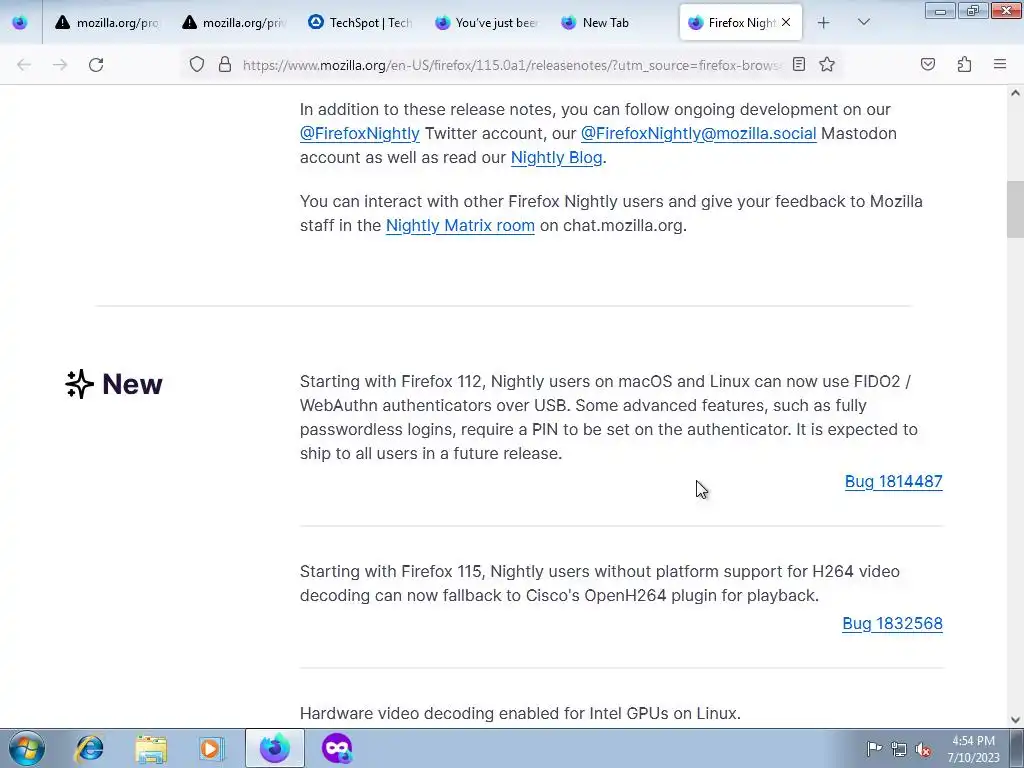Screen dimensions: 1024x768
Task: Open tracking protection shield panel
Action: [x=197, y=64]
